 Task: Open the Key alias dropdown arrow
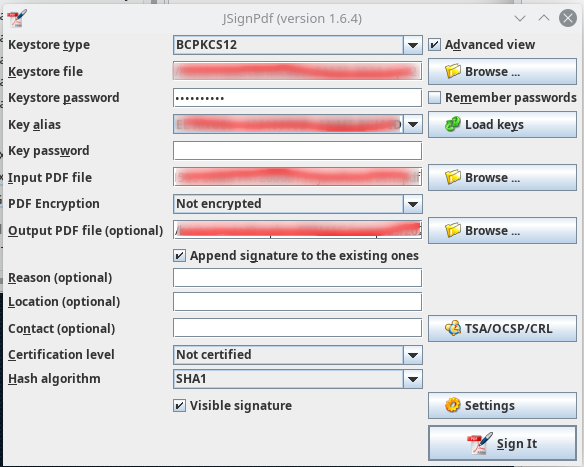(412, 124)
